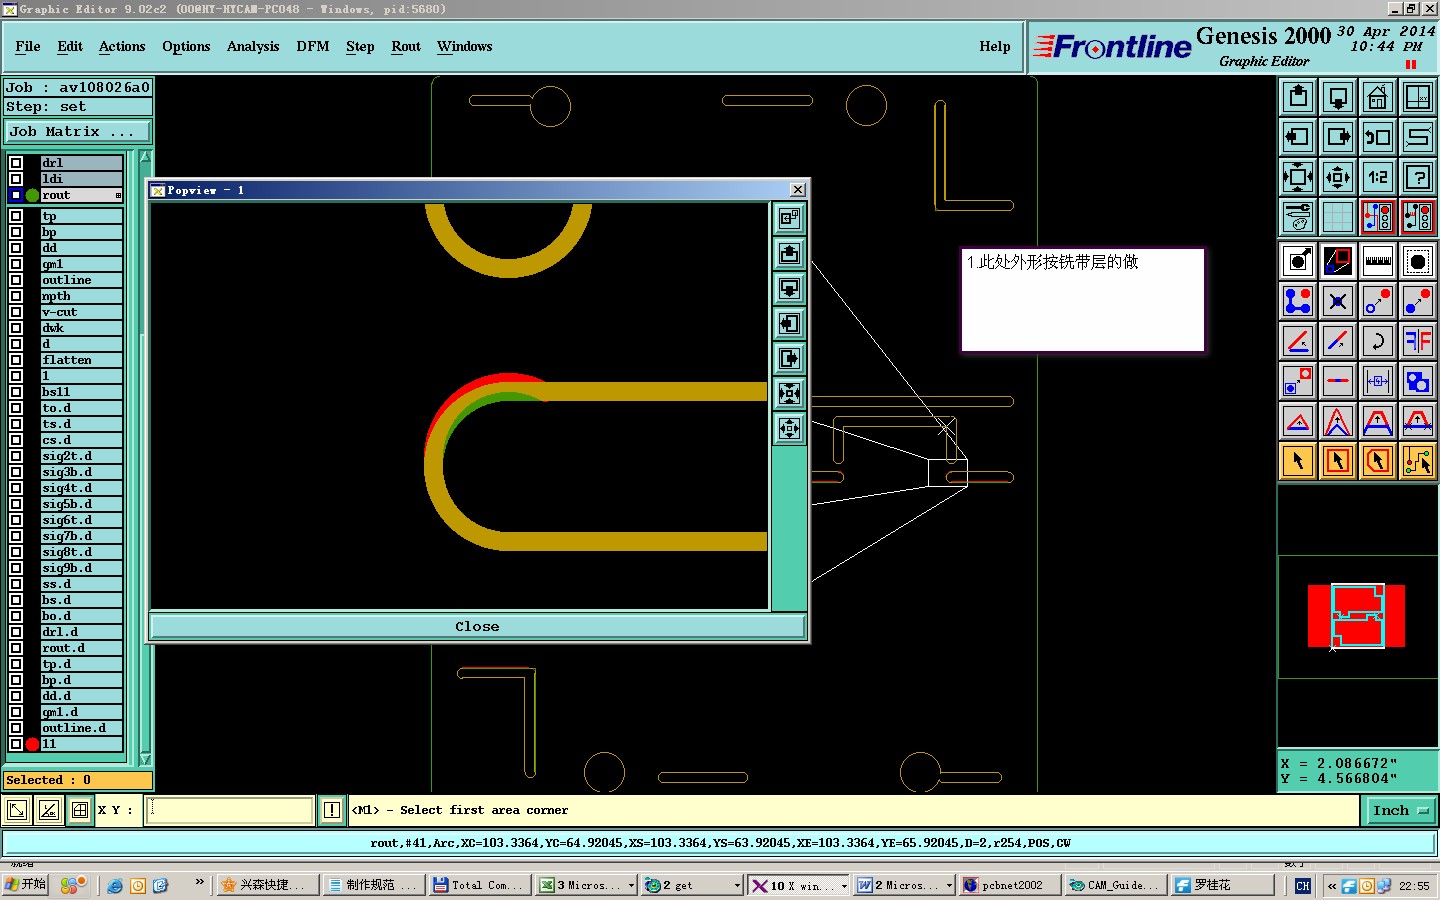This screenshot has height=900, width=1440.
Task: Click the zoom in expand icon
Action: click(1298, 177)
